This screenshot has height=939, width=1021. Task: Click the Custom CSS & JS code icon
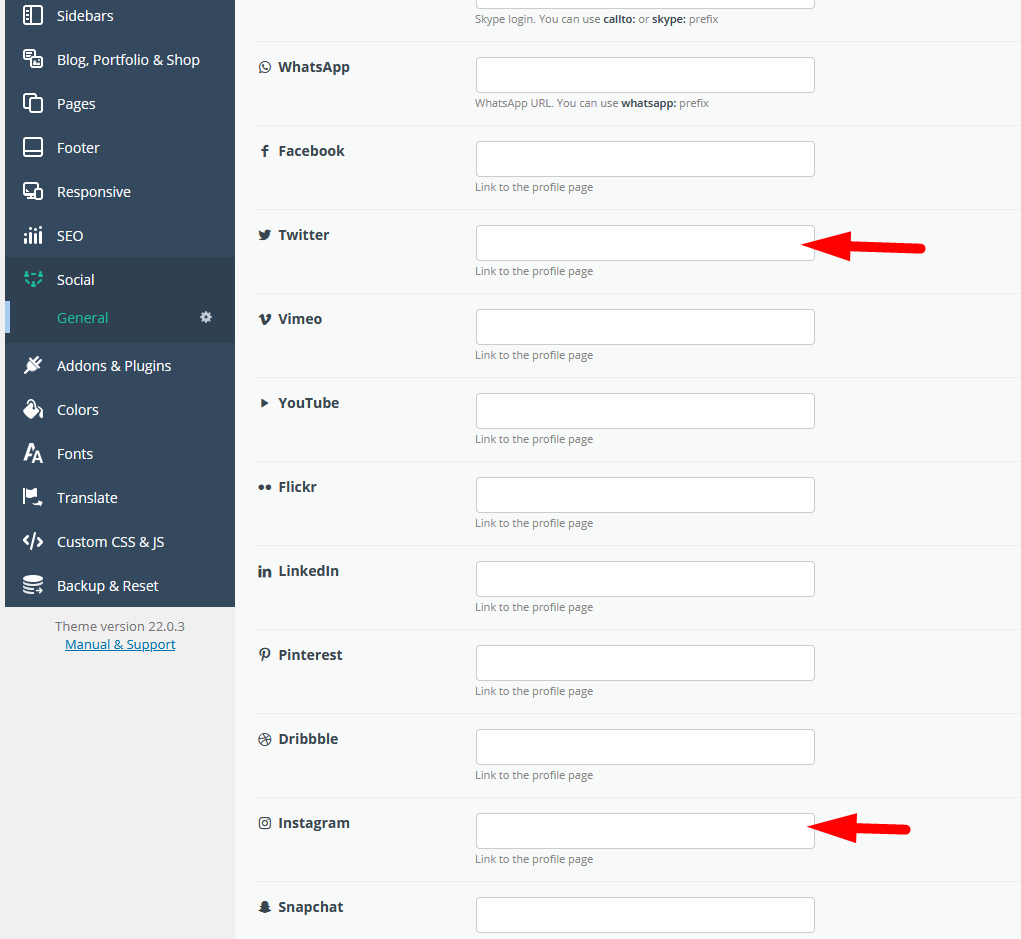pos(33,541)
